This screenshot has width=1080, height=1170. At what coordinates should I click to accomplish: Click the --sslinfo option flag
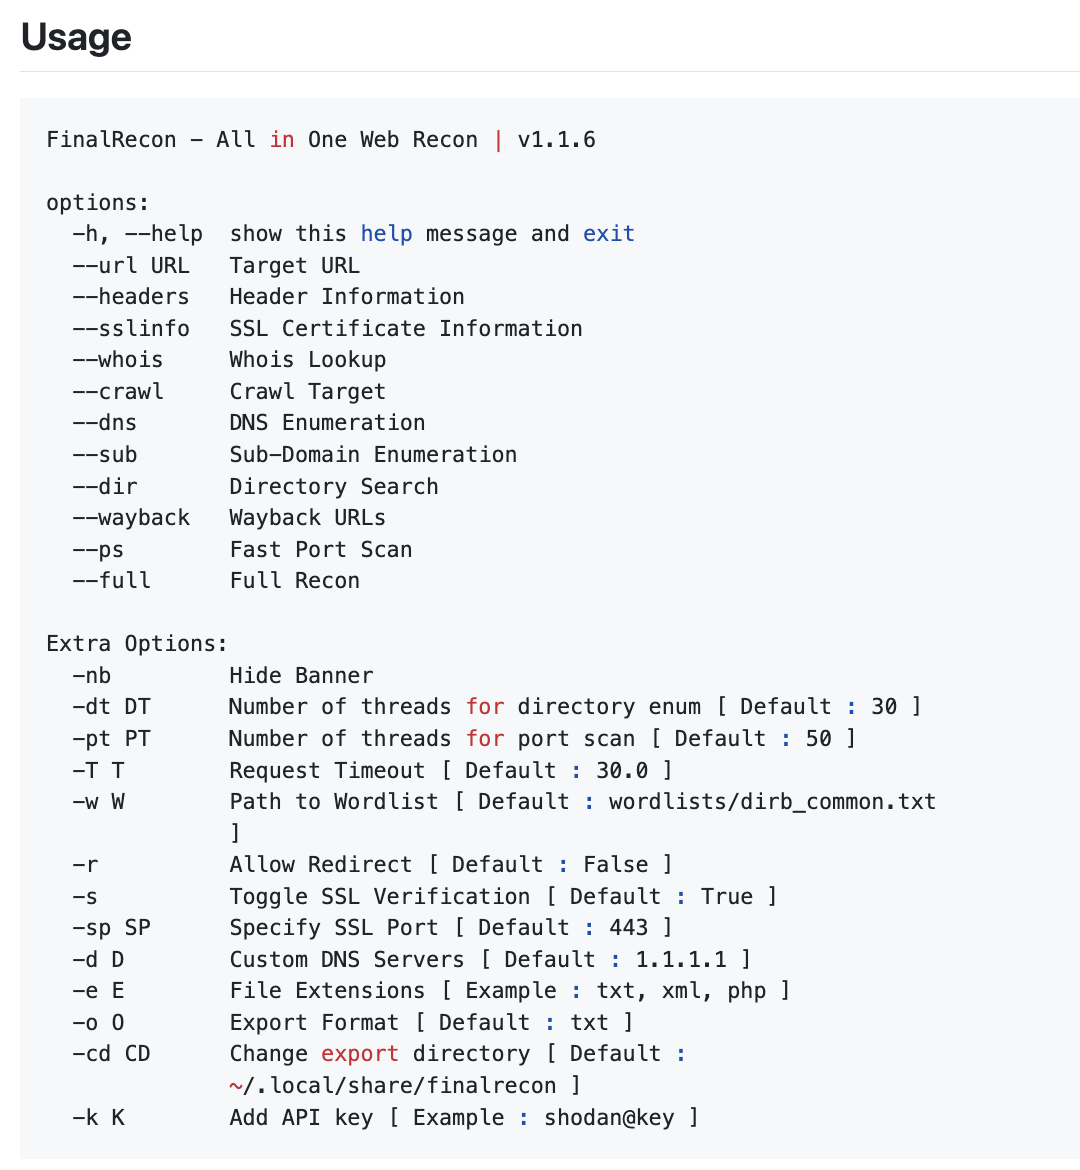130,328
